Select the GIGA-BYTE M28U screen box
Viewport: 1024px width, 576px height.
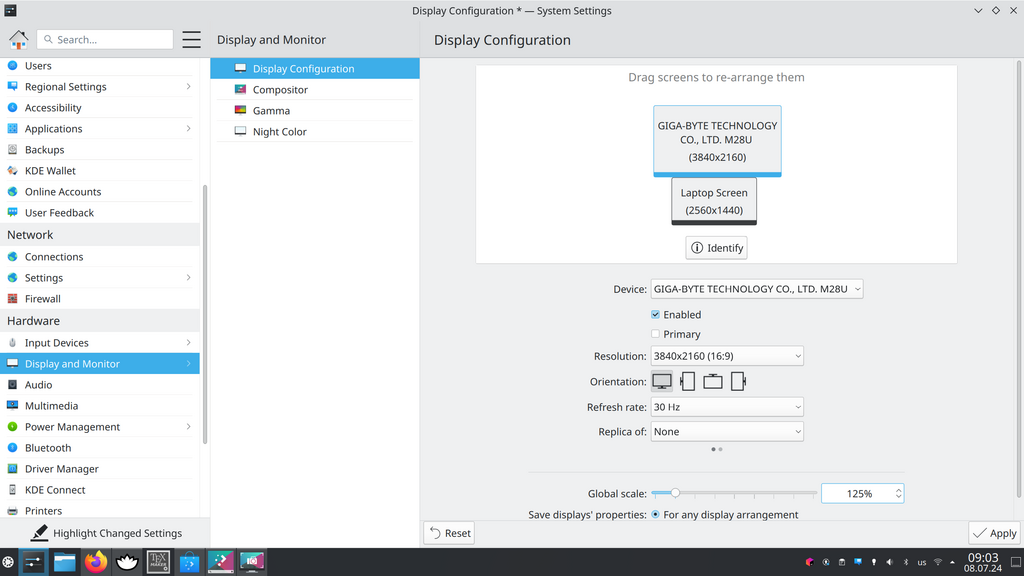coord(717,141)
